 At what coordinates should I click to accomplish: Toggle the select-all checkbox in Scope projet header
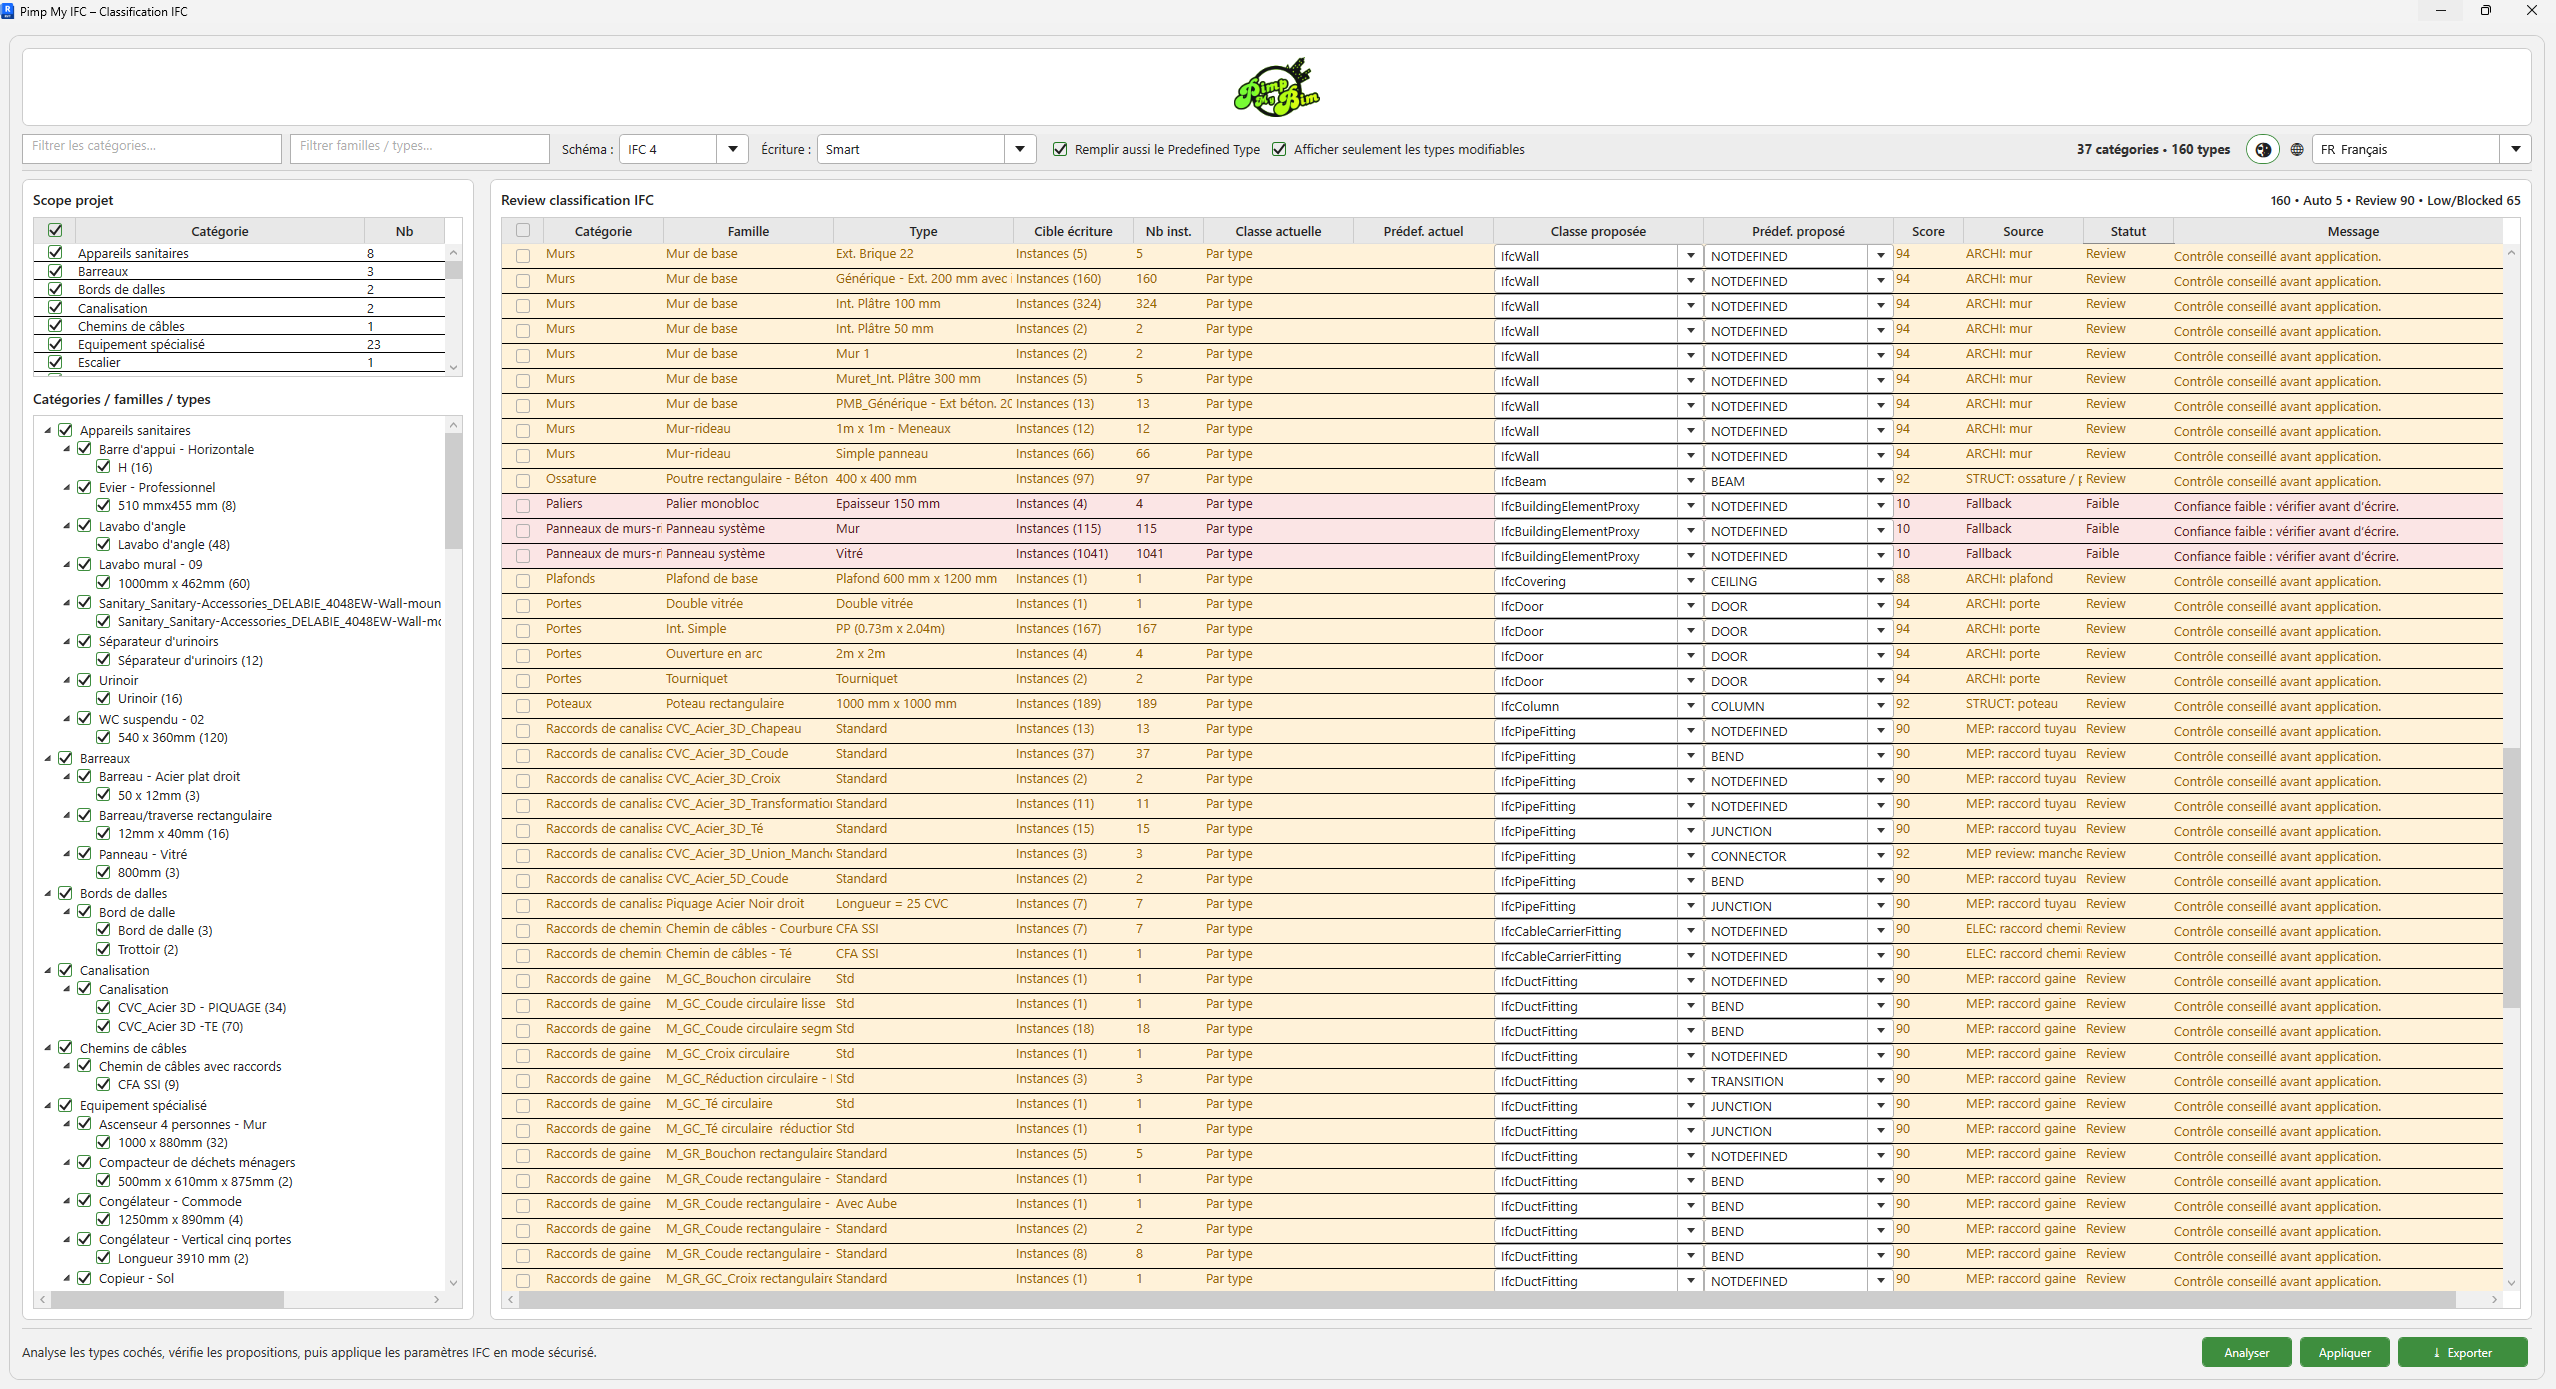pos(56,230)
